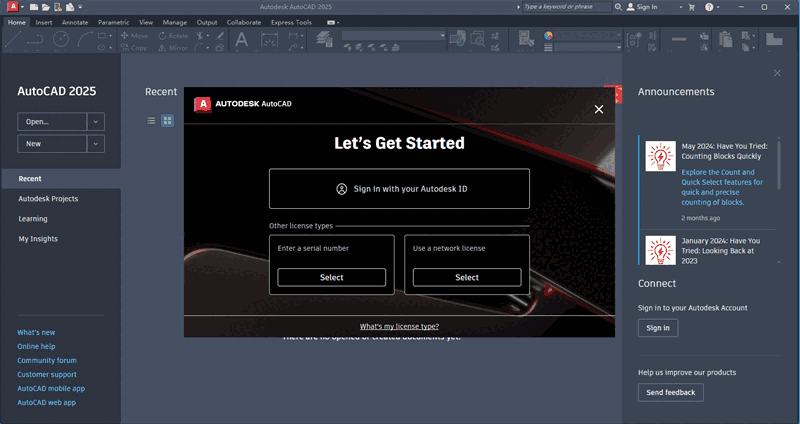Open the Counting Blocks Quickly announcement thumbnail
Screen dimensions: 800x424
coord(660,156)
